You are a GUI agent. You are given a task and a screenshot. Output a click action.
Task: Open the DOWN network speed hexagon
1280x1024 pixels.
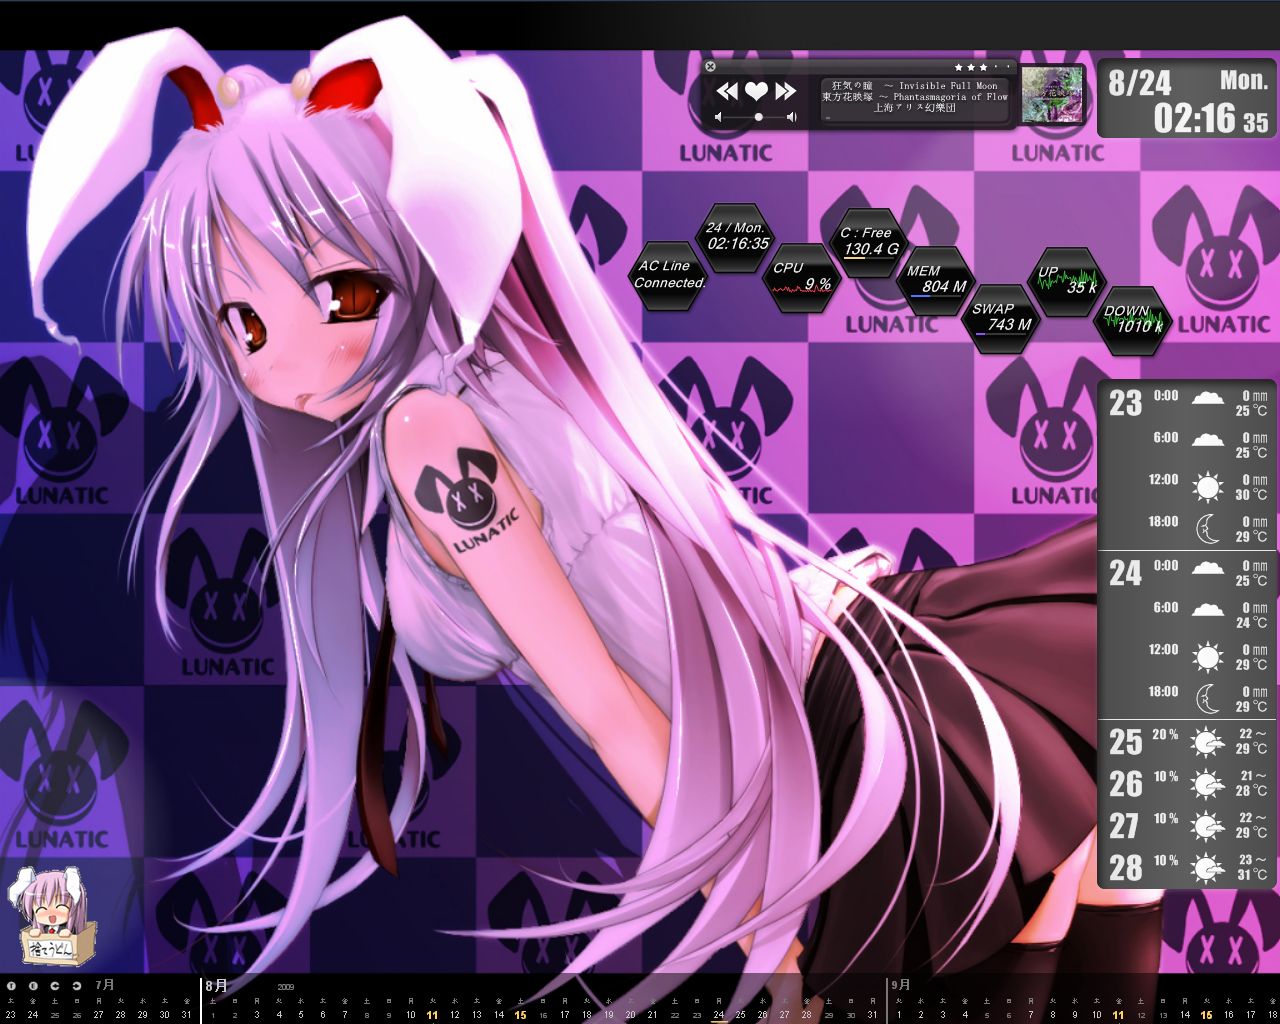1133,320
